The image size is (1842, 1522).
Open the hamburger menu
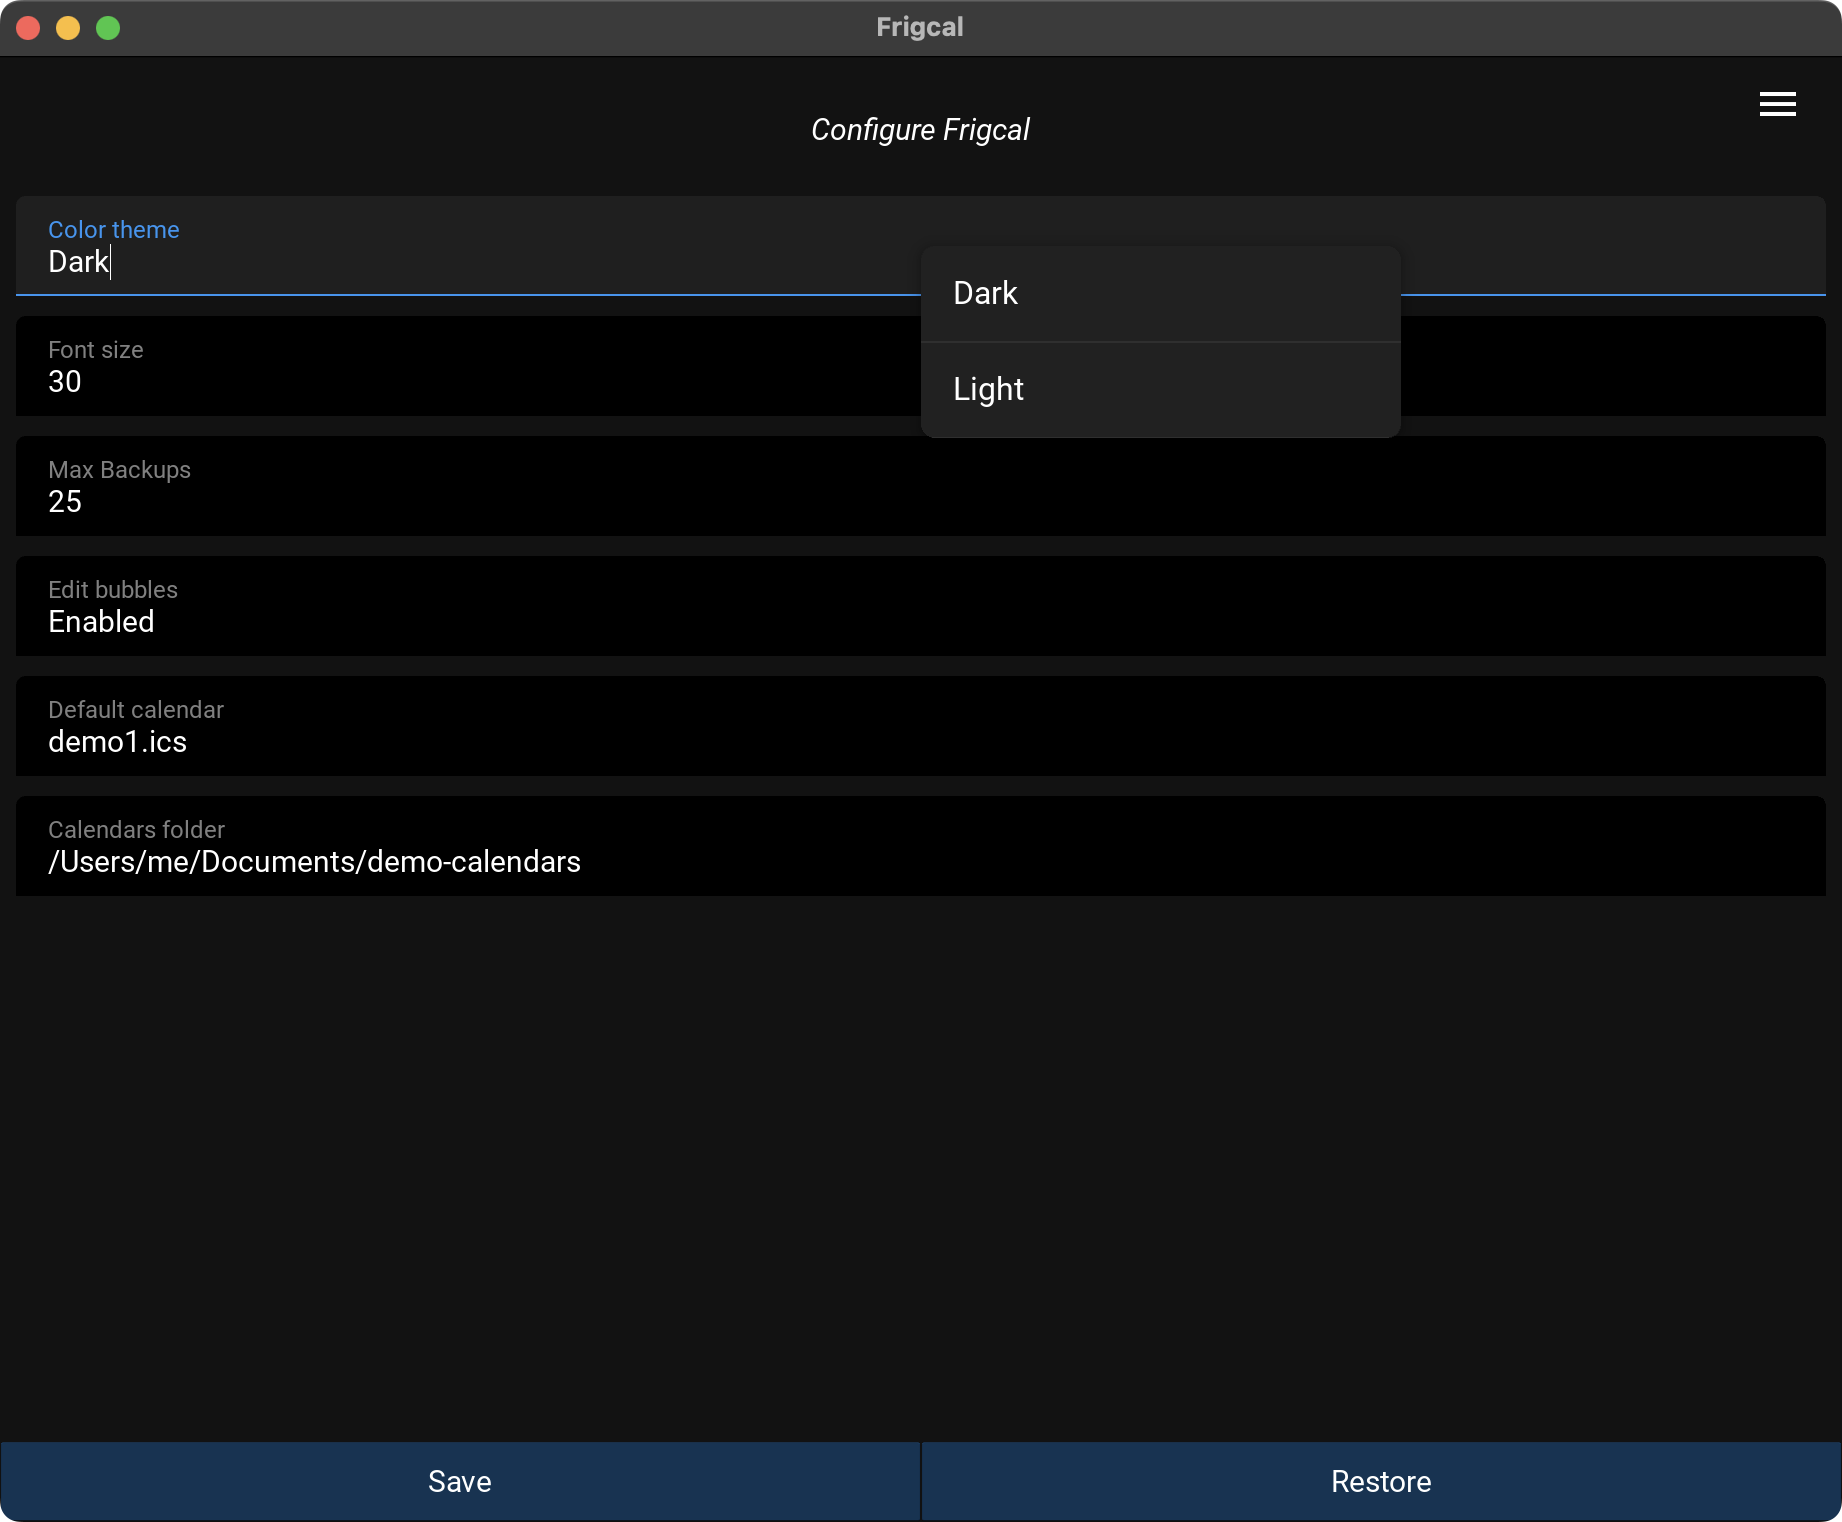point(1777,104)
